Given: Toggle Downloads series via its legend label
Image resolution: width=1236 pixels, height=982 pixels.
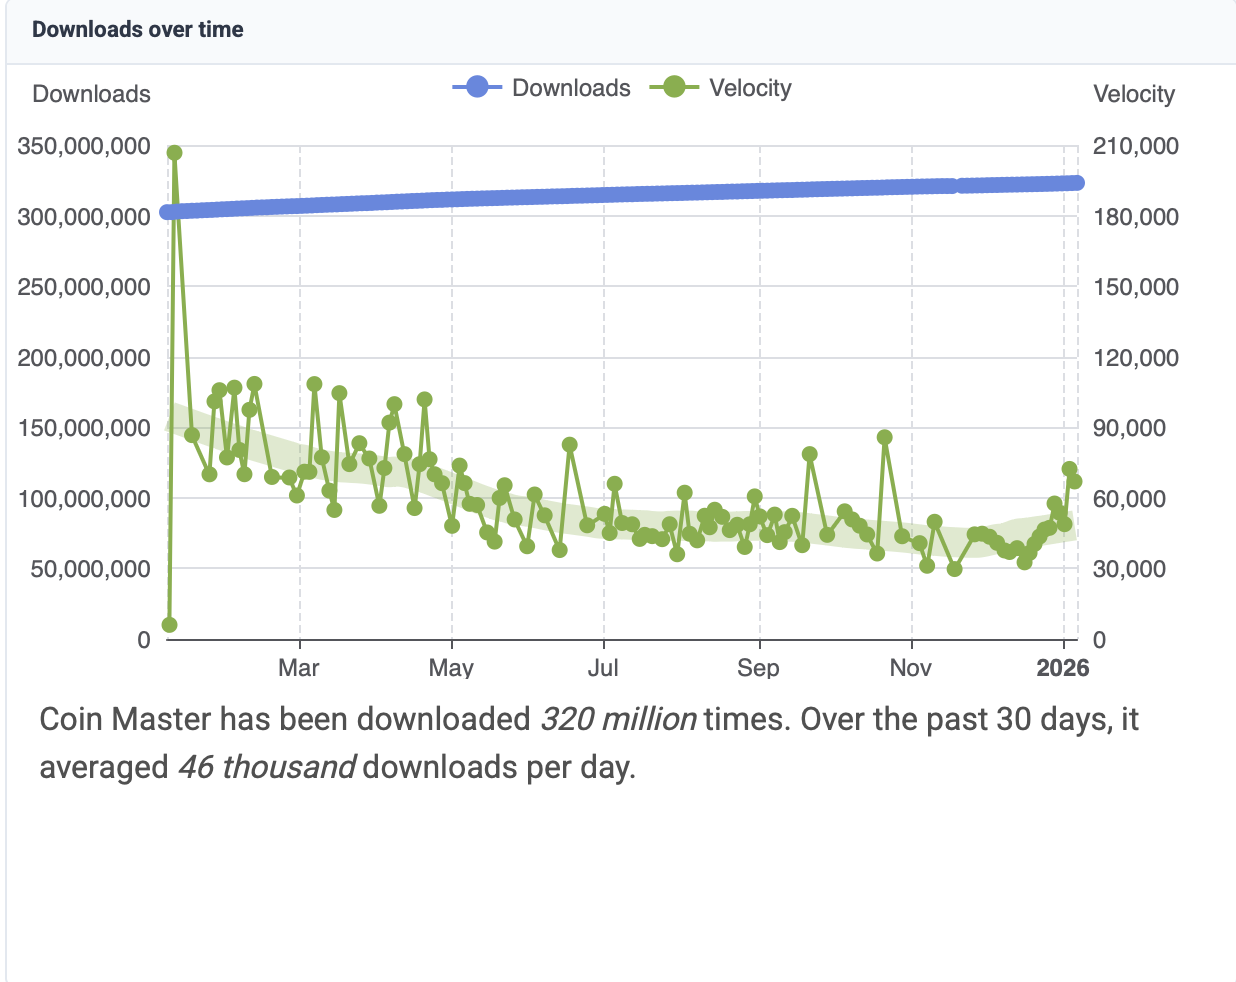Looking at the screenshot, I should [571, 88].
